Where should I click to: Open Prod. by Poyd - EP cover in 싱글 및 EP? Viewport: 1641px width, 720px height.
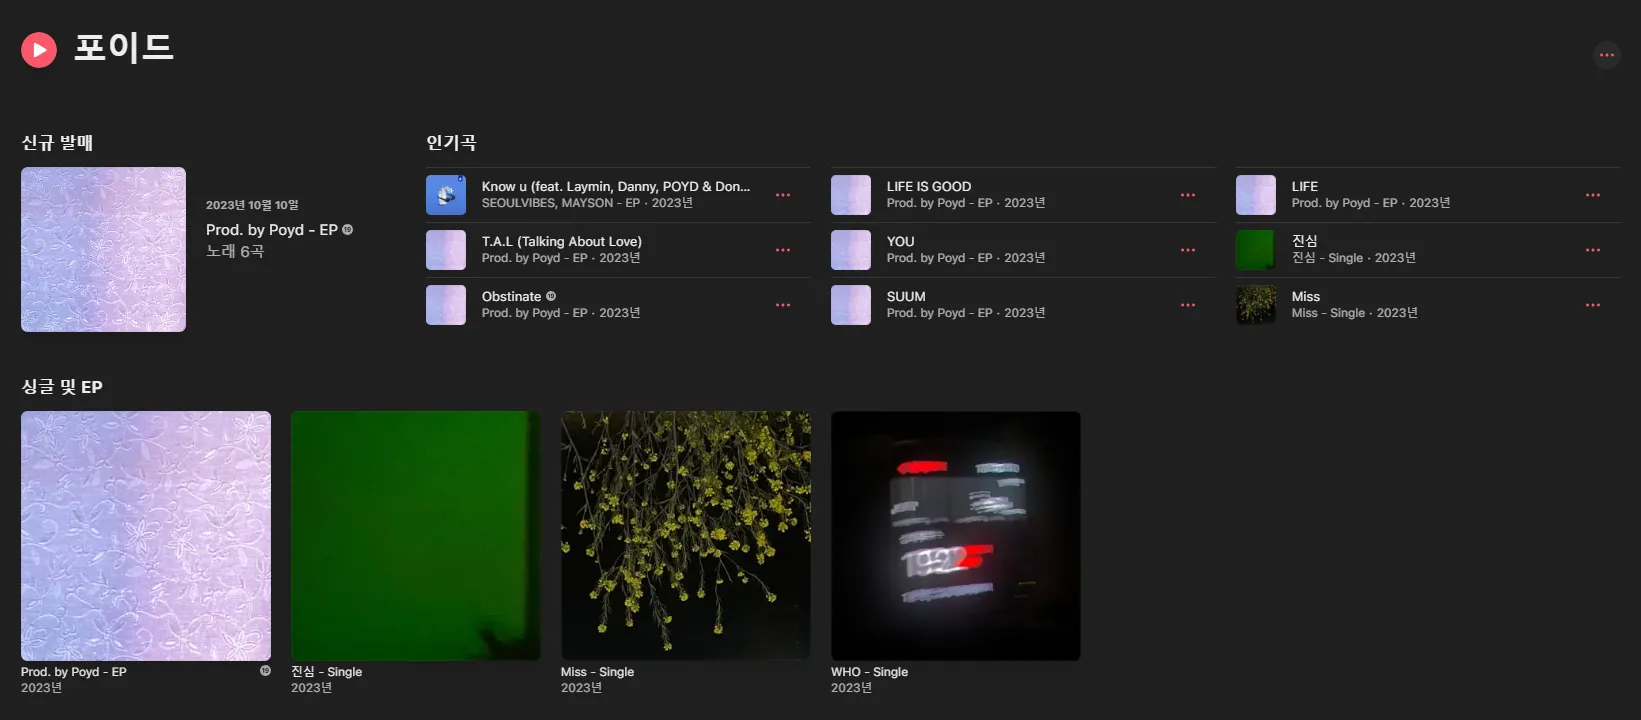(x=146, y=535)
